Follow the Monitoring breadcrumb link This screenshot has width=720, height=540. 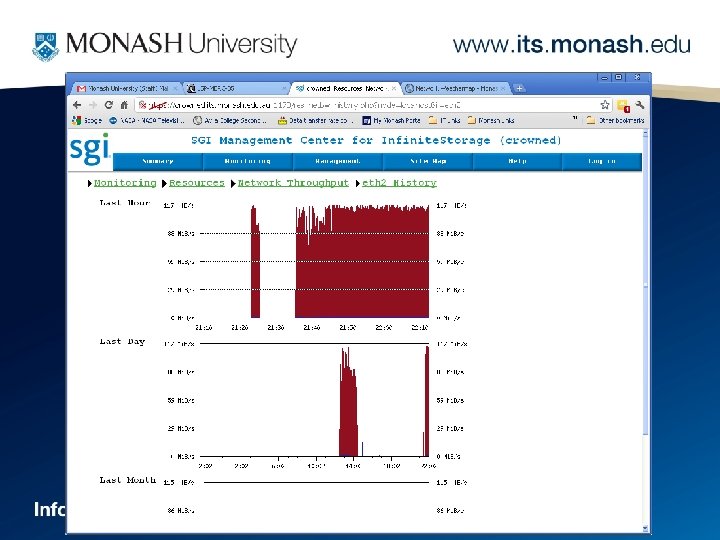125,183
